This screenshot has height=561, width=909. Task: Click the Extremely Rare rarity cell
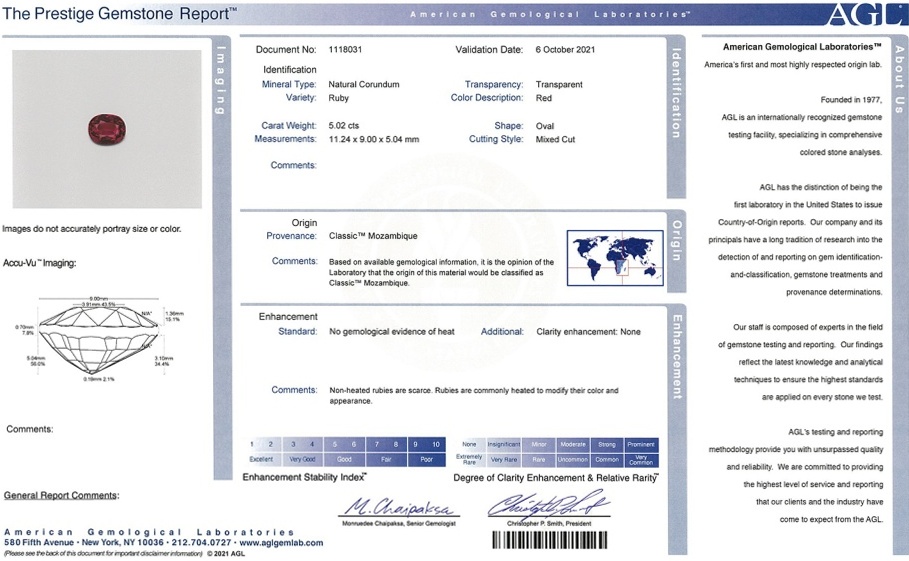click(x=470, y=460)
